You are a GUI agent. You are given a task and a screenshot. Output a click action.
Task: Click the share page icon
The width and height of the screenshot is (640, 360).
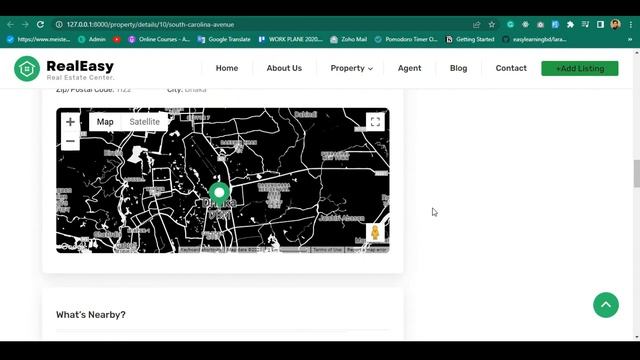[x=476, y=24]
